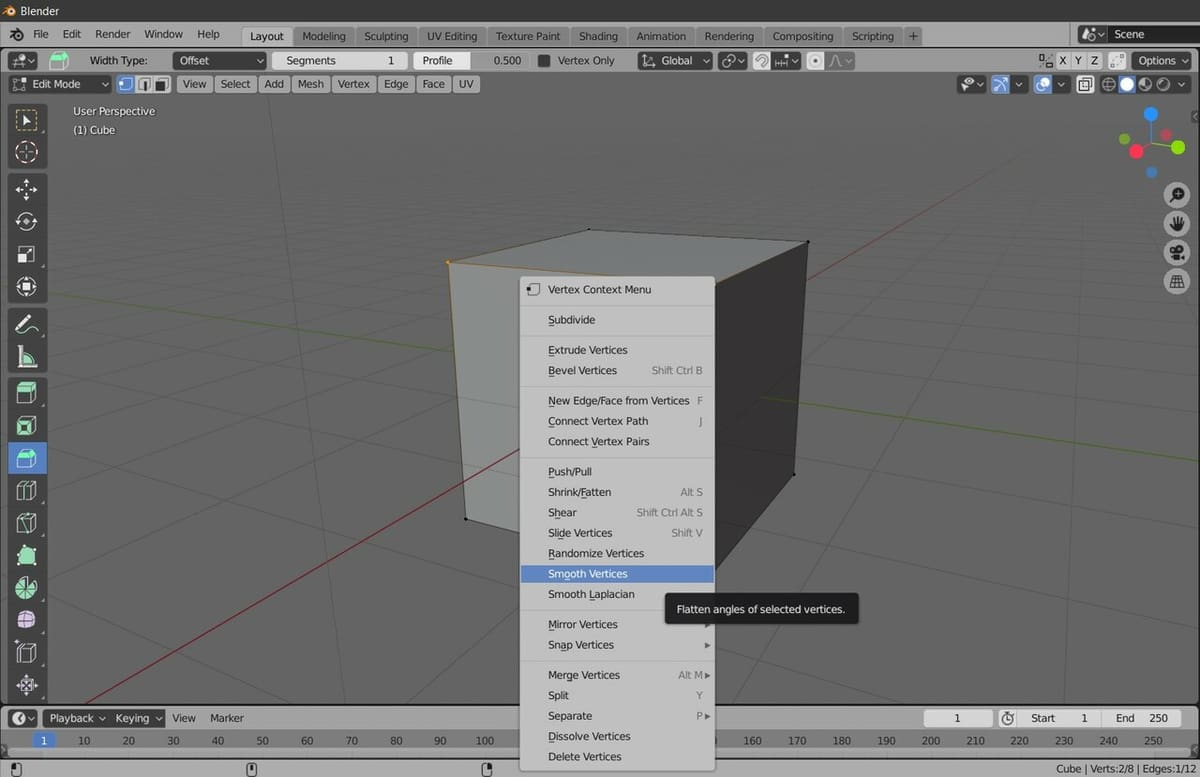The height and width of the screenshot is (777, 1200).
Task: Open the Options dropdown
Action: click(x=1163, y=61)
